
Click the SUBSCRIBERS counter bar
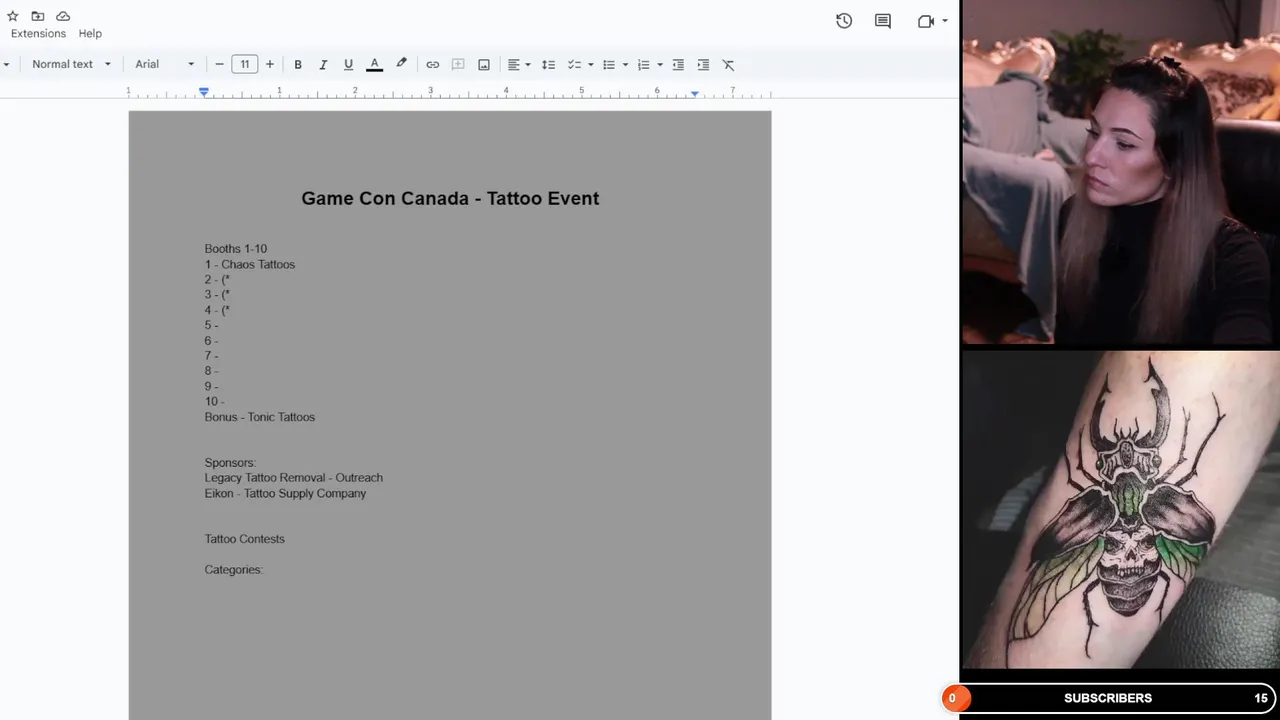pos(1108,698)
